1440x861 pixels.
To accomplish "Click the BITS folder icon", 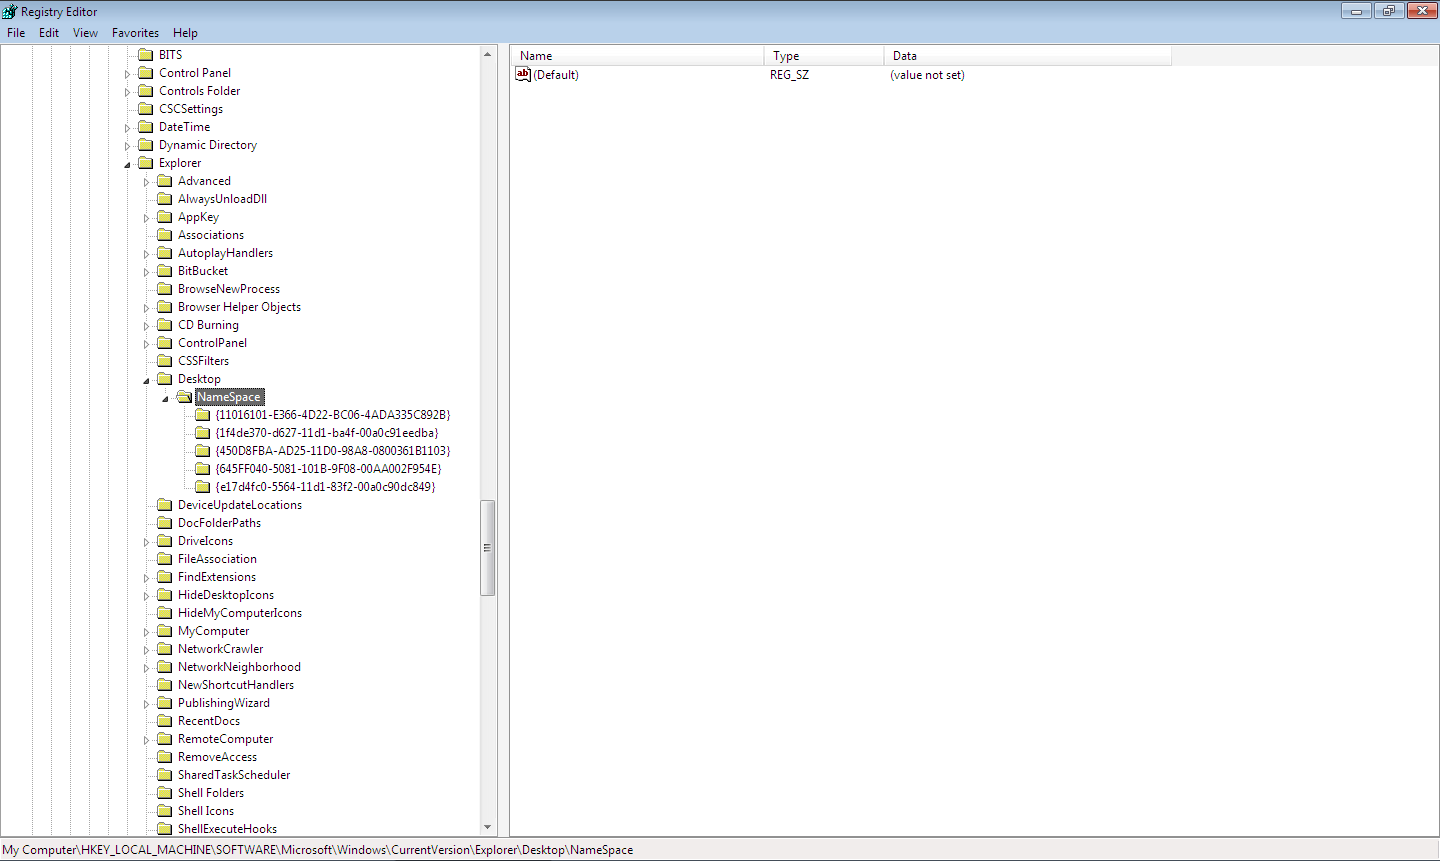I will click(x=145, y=55).
